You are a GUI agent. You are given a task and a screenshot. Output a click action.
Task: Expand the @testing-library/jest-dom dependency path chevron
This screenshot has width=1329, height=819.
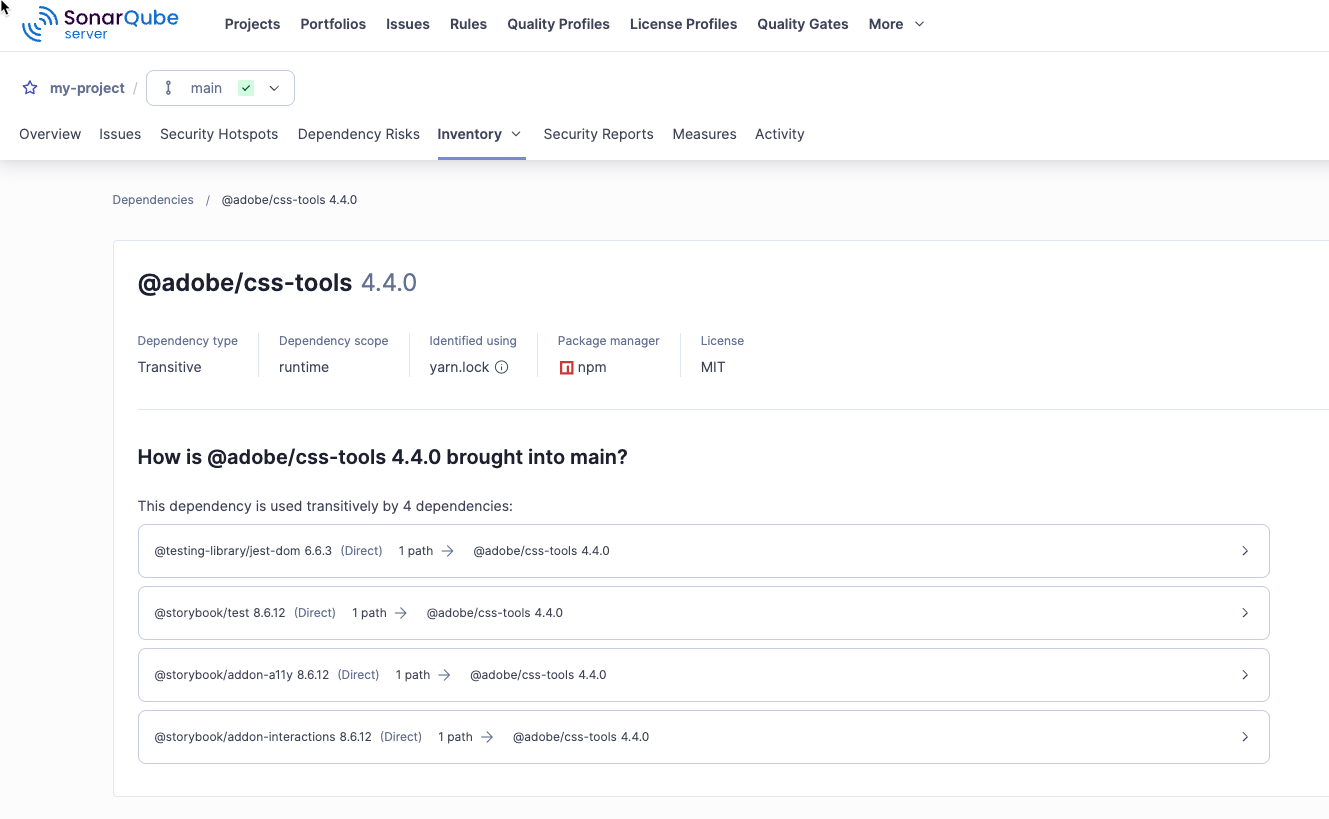[1244, 551]
